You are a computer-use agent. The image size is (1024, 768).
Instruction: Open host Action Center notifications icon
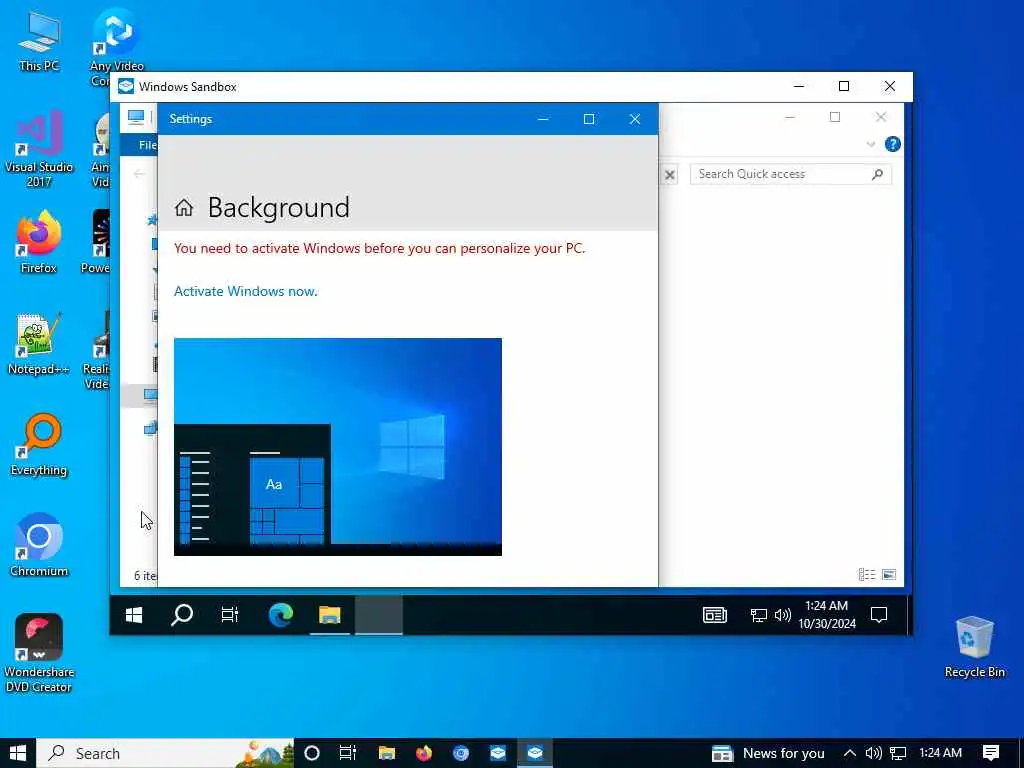point(991,753)
